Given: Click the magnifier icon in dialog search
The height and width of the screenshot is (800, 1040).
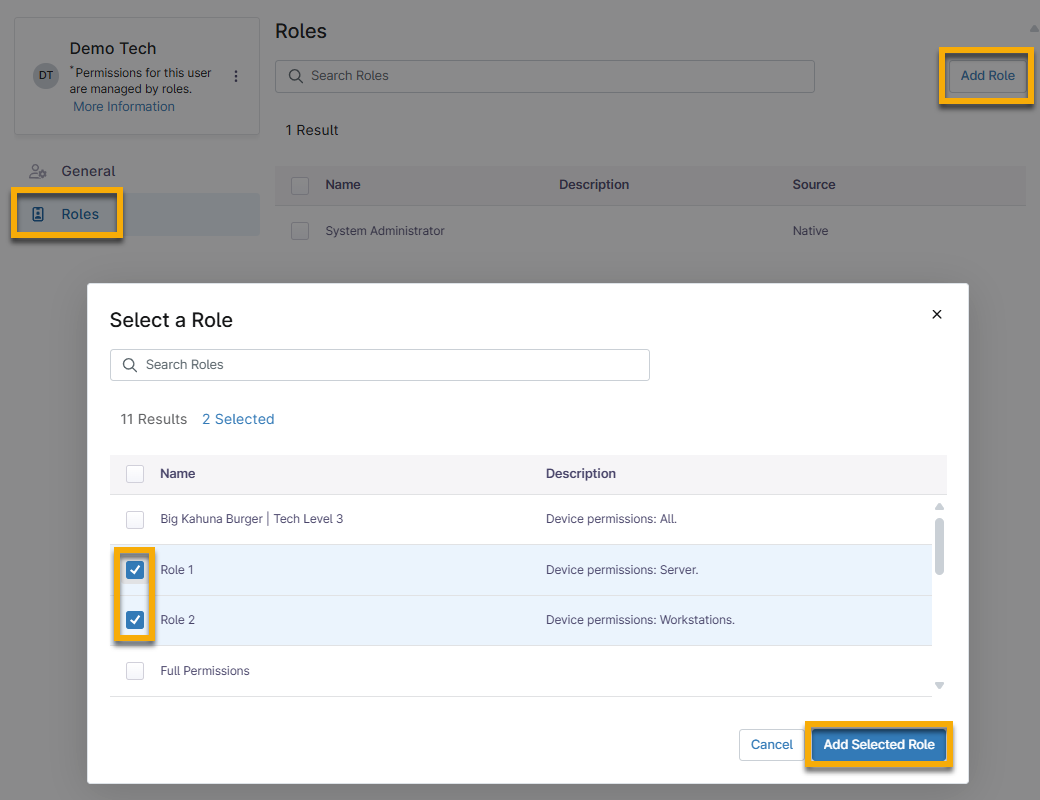Looking at the screenshot, I should (x=130, y=365).
